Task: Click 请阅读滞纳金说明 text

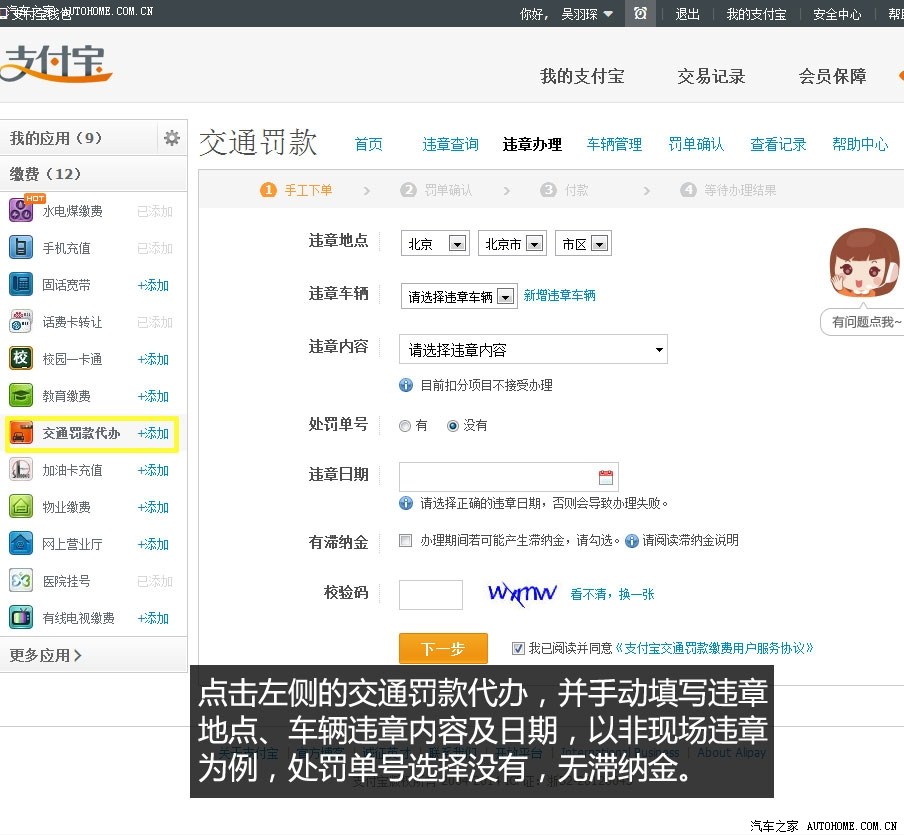Action: (690, 540)
